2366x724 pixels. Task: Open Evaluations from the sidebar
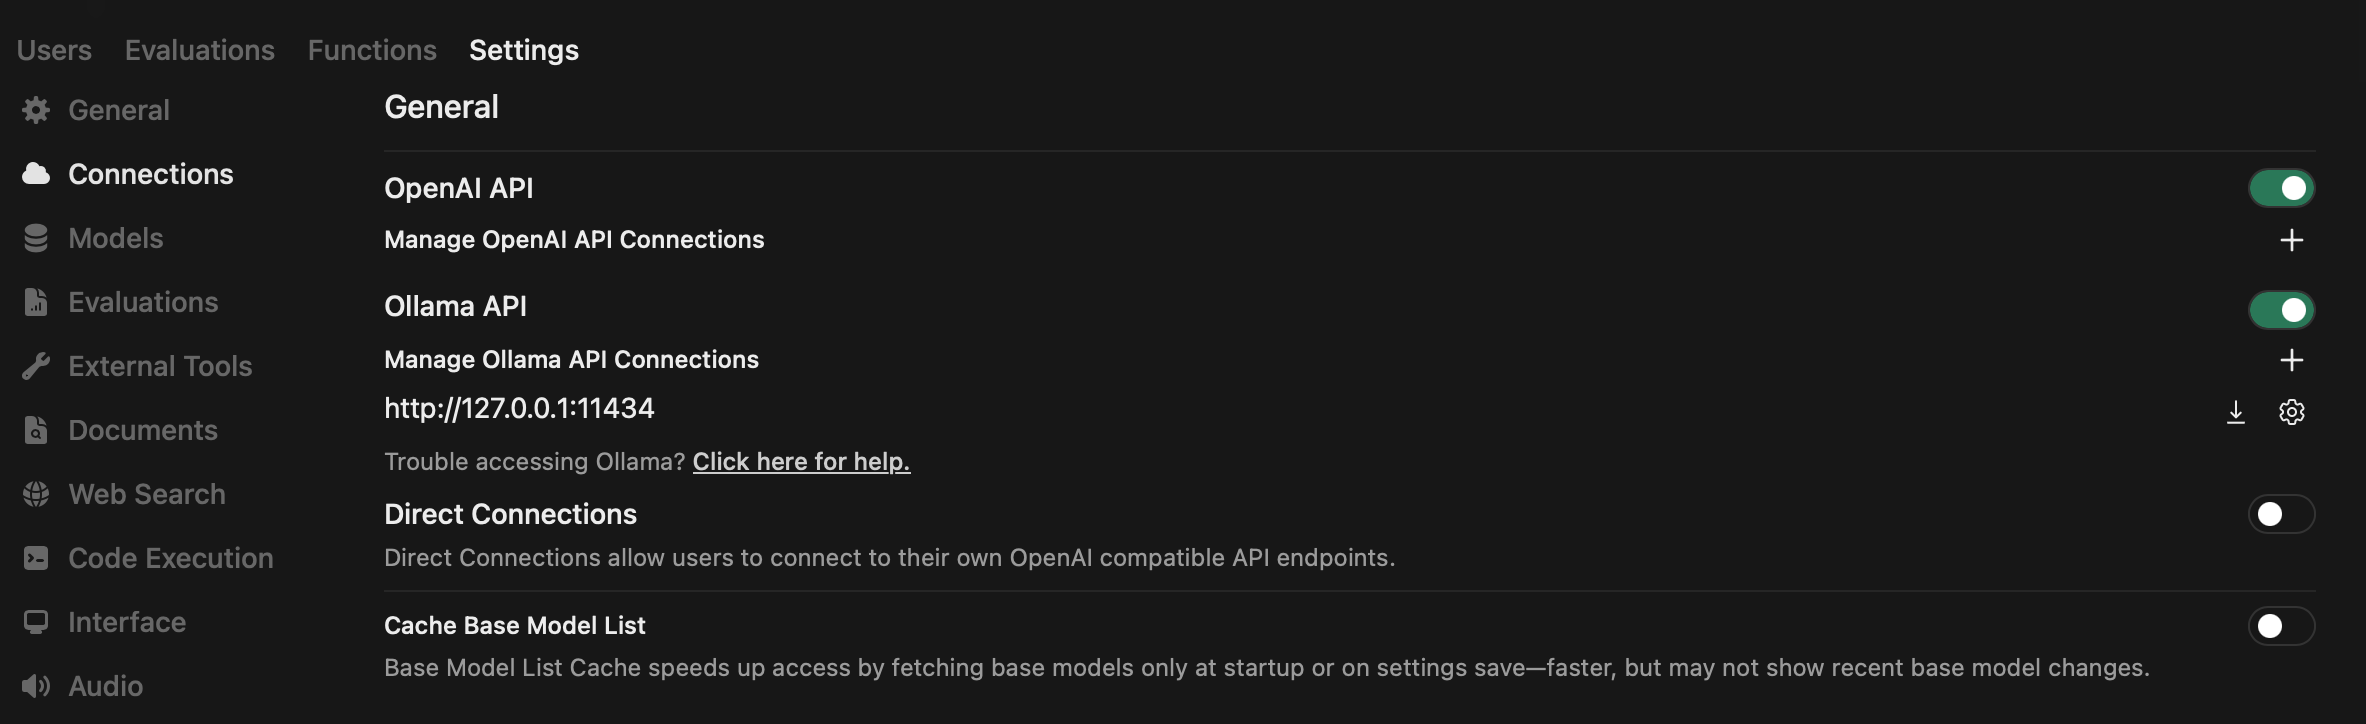click(x=143, y=301)
